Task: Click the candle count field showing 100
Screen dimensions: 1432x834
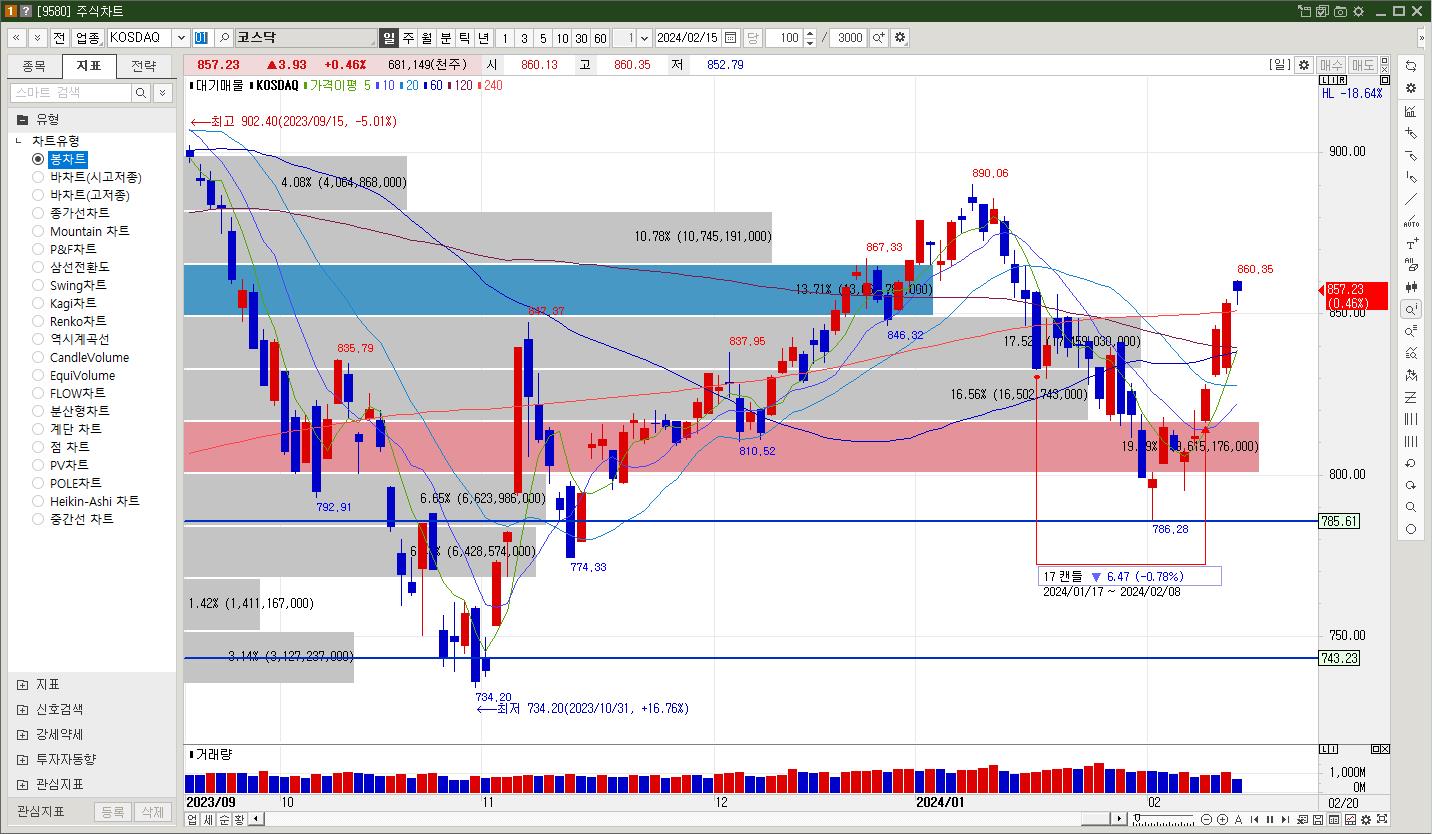Action: (x=785, y=38)
